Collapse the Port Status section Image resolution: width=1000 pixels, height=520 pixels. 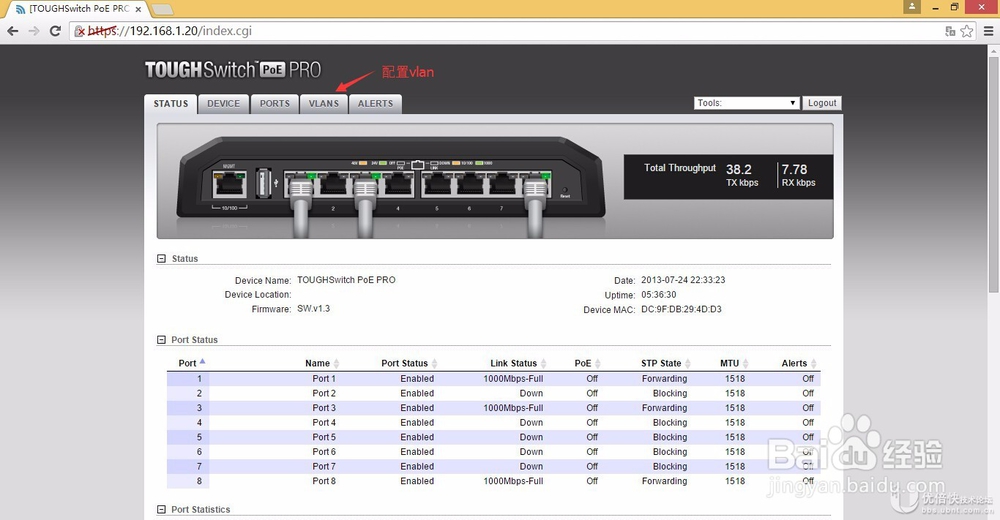coord(161,339)
